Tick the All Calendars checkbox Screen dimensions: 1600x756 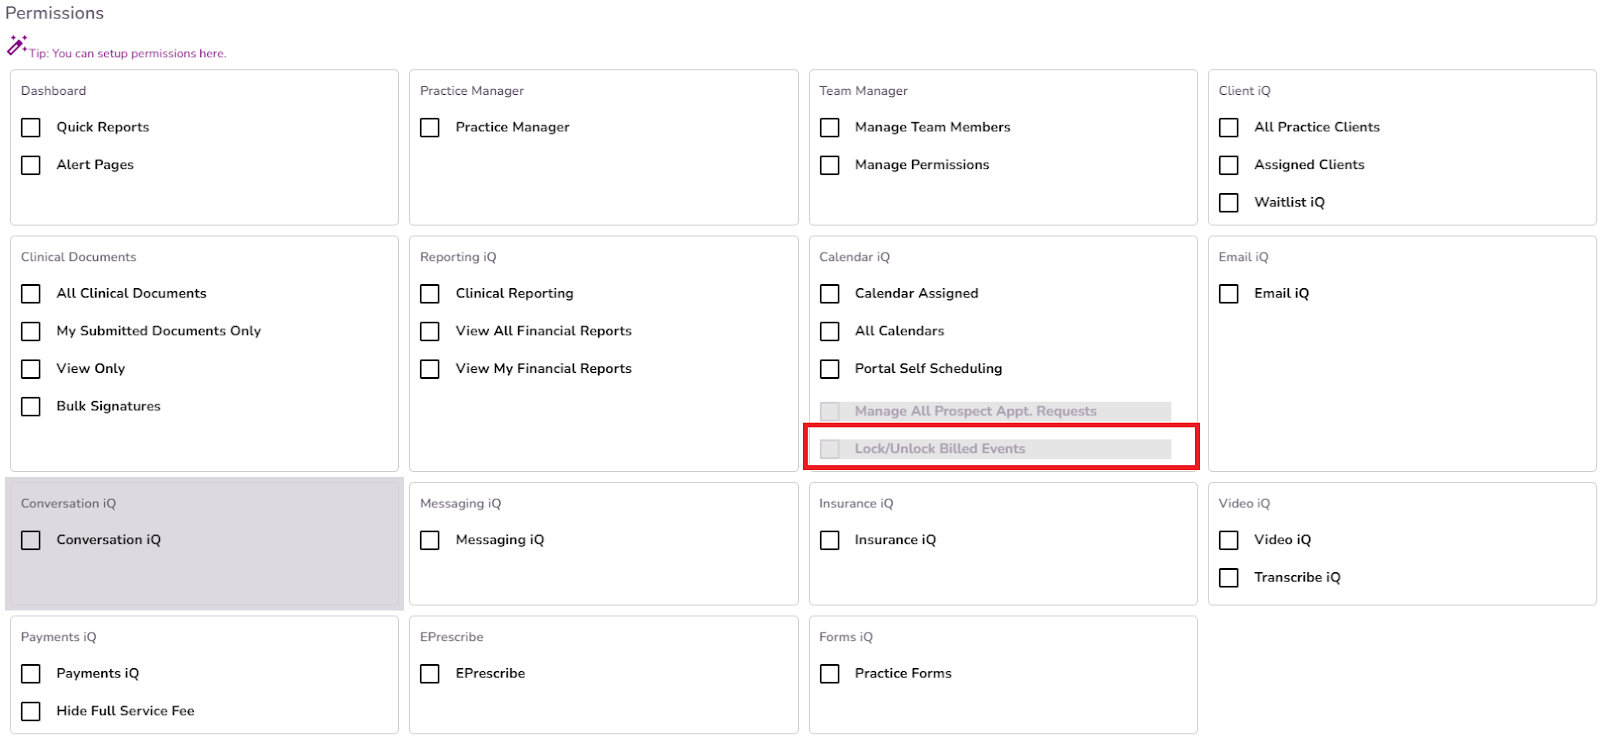click(830, 331)
